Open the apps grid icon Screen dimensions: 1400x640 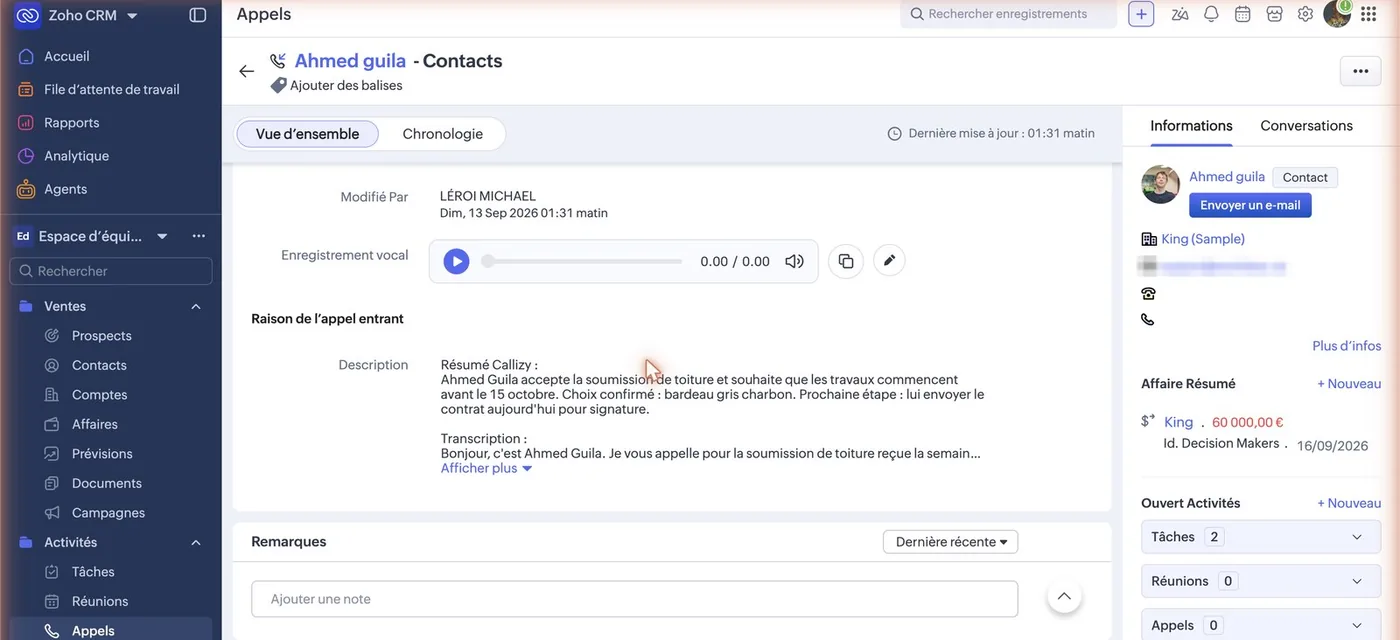pos(1368,14)
